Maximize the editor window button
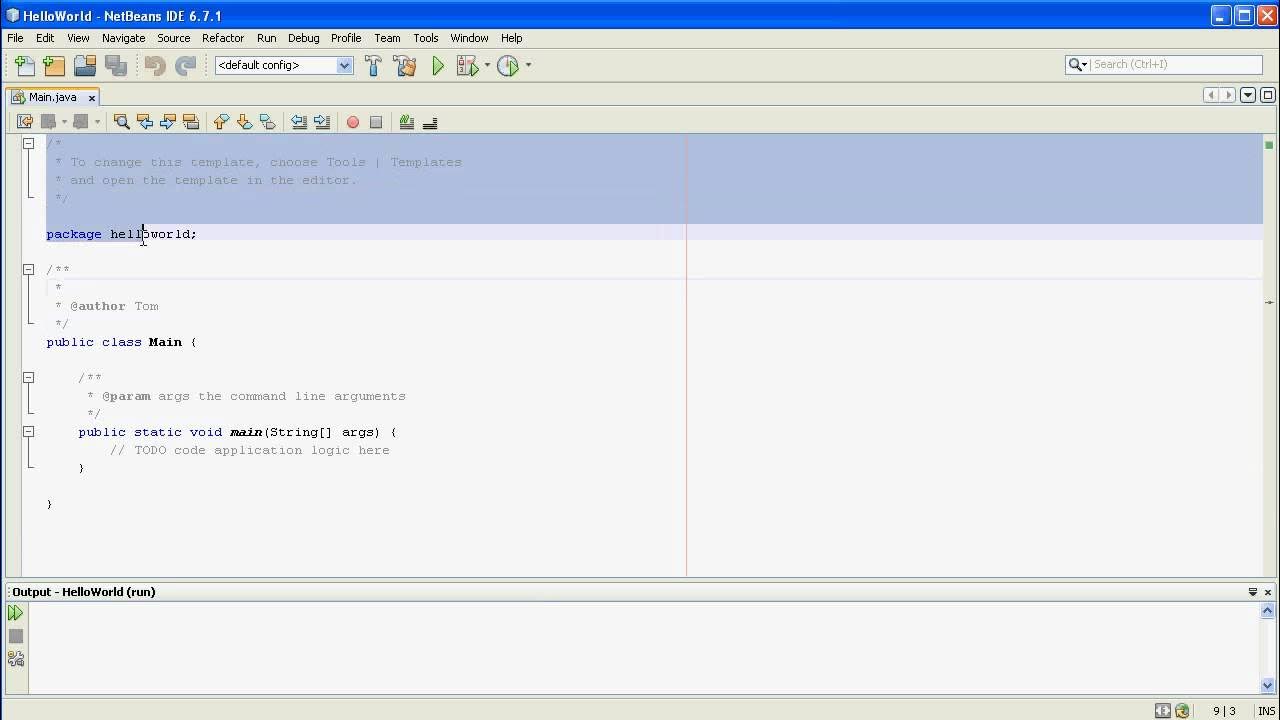Viewport: 1280px width, 720px height. click(1268, 95)
